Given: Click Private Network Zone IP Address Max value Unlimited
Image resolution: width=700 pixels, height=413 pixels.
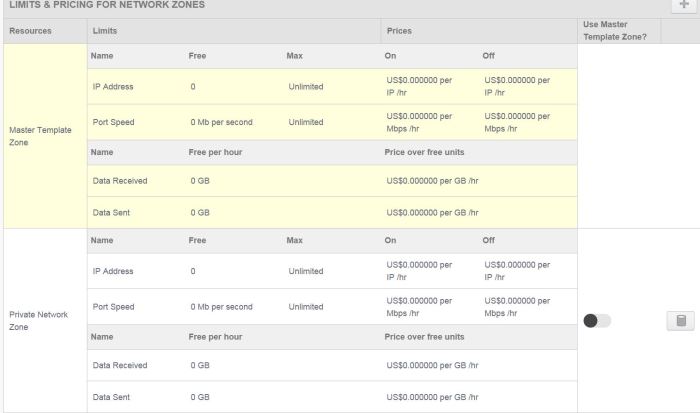Looking at the screenshot, I should [305, 271].
